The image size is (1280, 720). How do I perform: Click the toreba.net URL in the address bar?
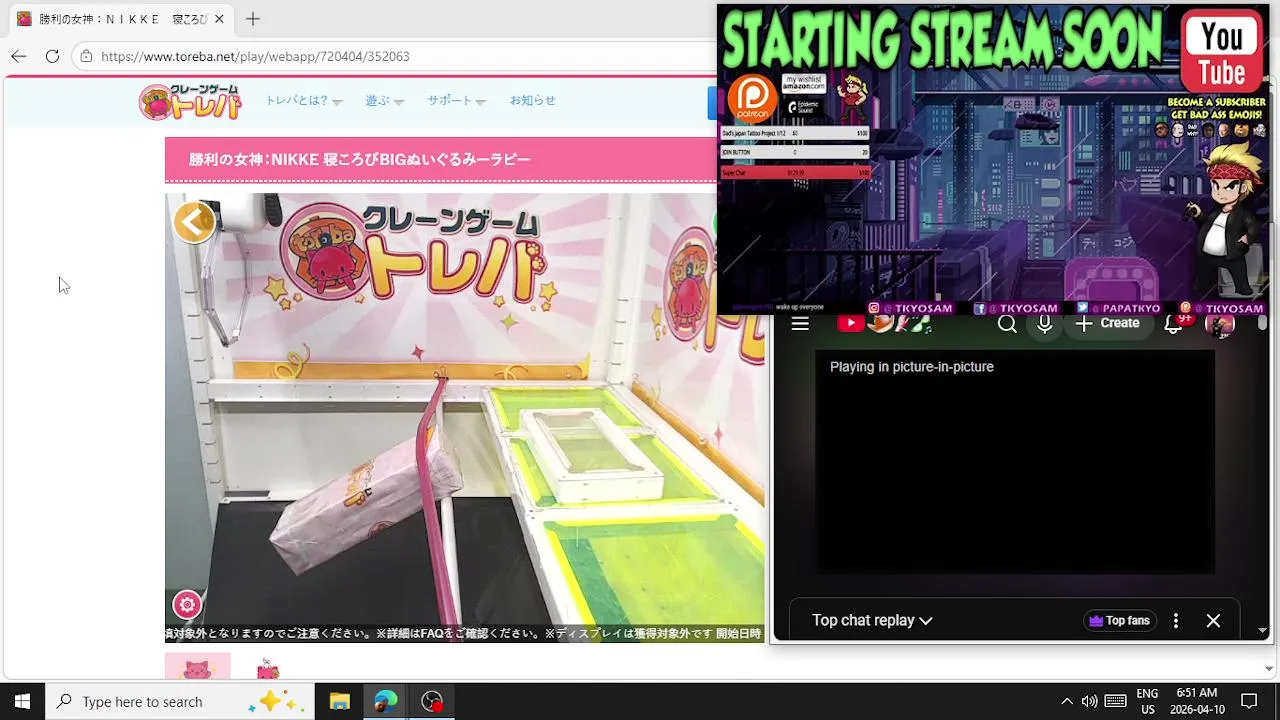[255, 56]
